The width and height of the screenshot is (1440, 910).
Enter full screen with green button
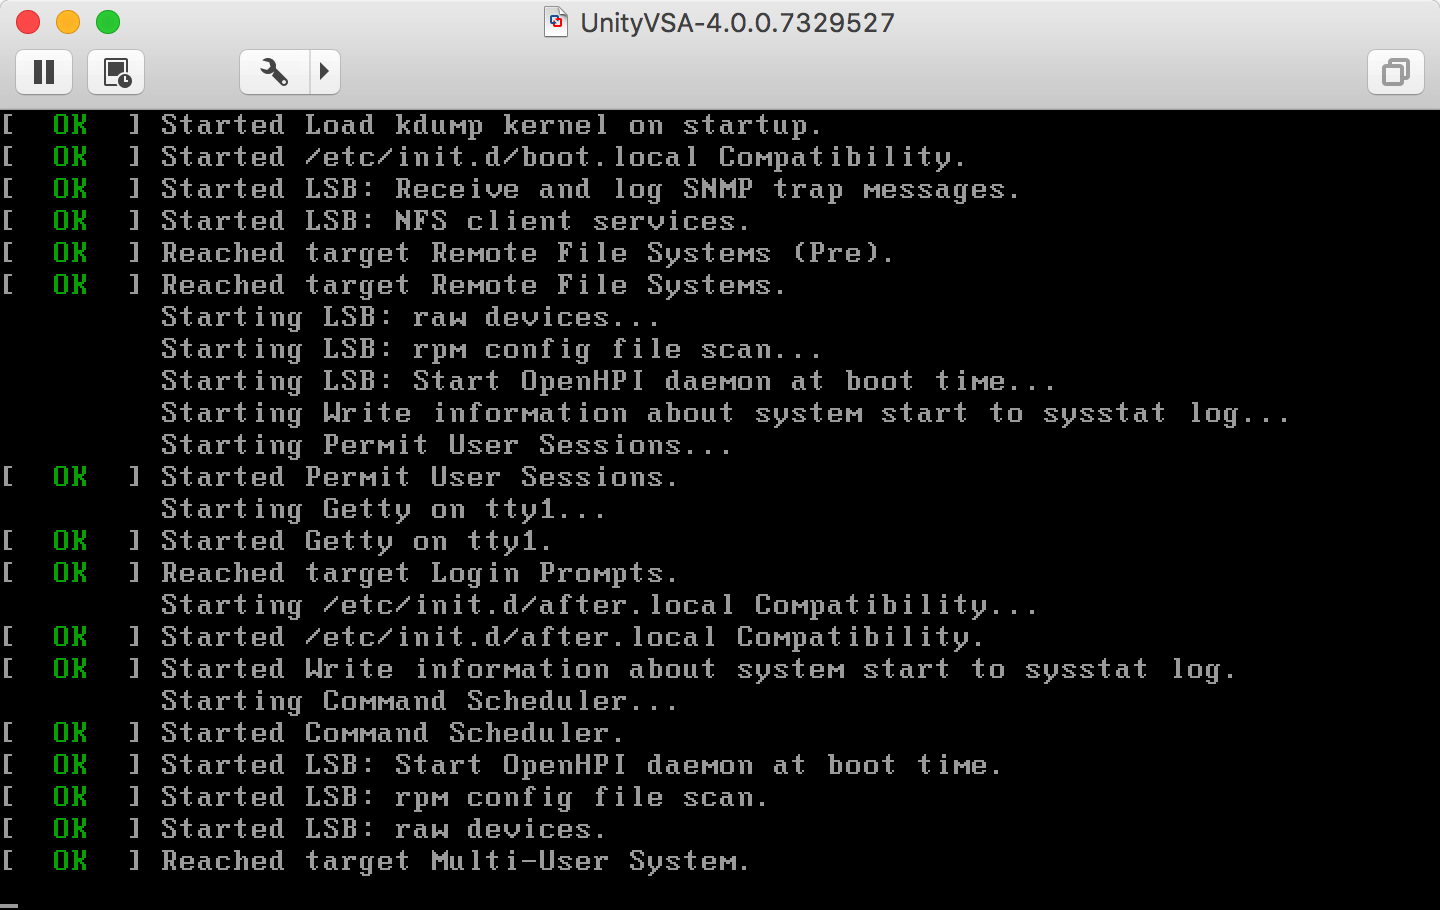click(x=108, y=22)
